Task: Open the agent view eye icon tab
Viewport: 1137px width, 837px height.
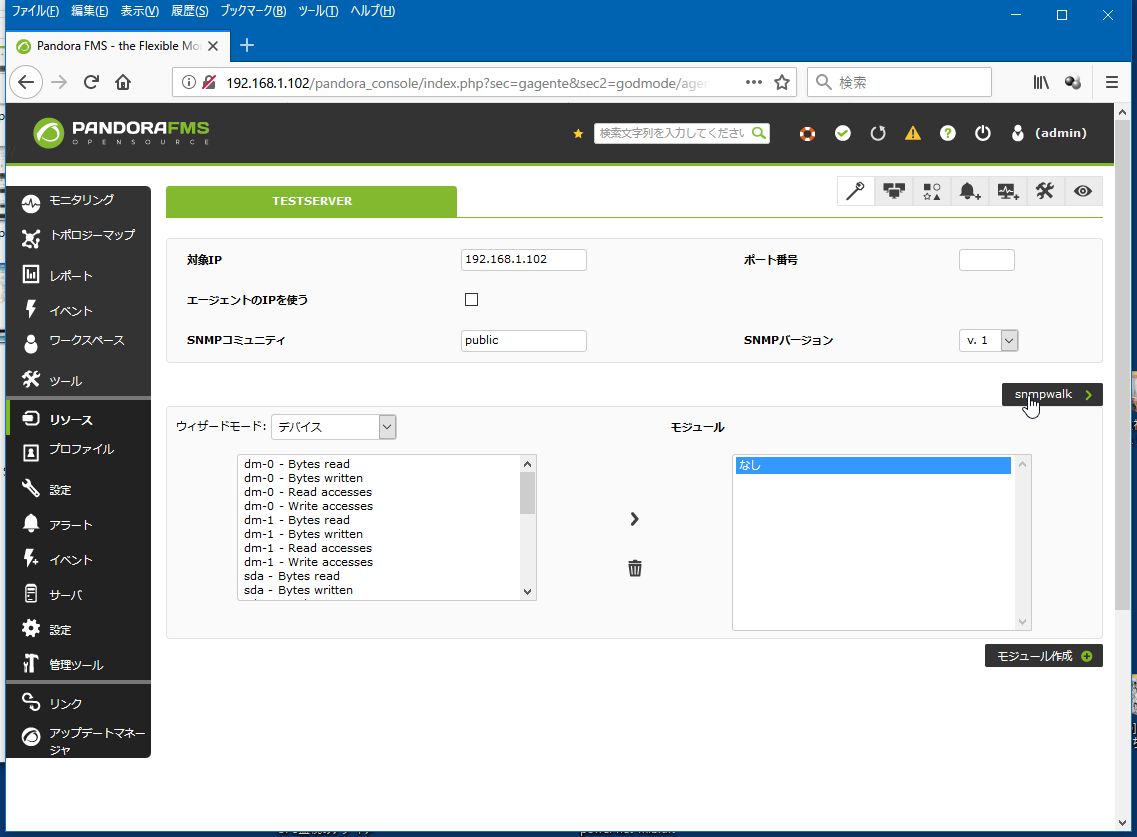Action: (1083, 191)
